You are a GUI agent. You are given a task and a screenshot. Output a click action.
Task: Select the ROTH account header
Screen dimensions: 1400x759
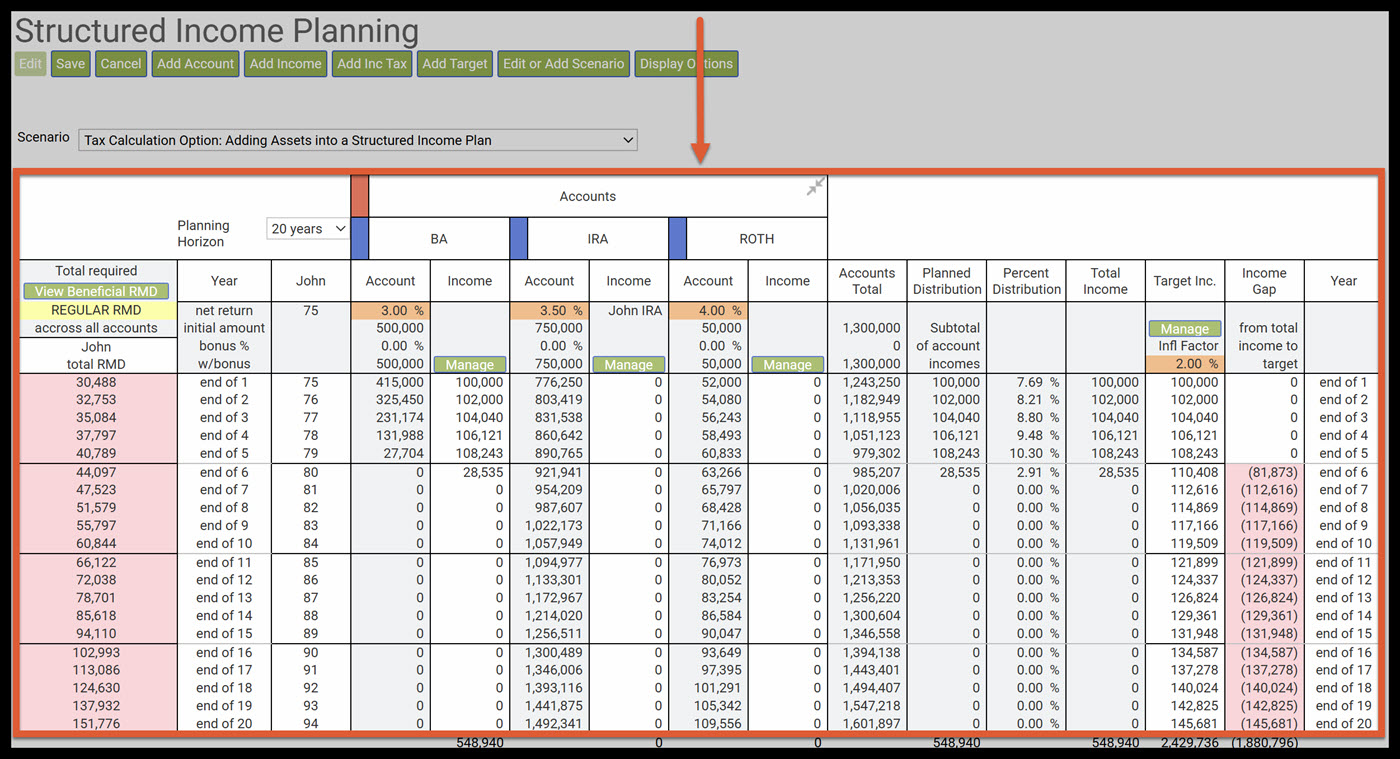(757, 239)
